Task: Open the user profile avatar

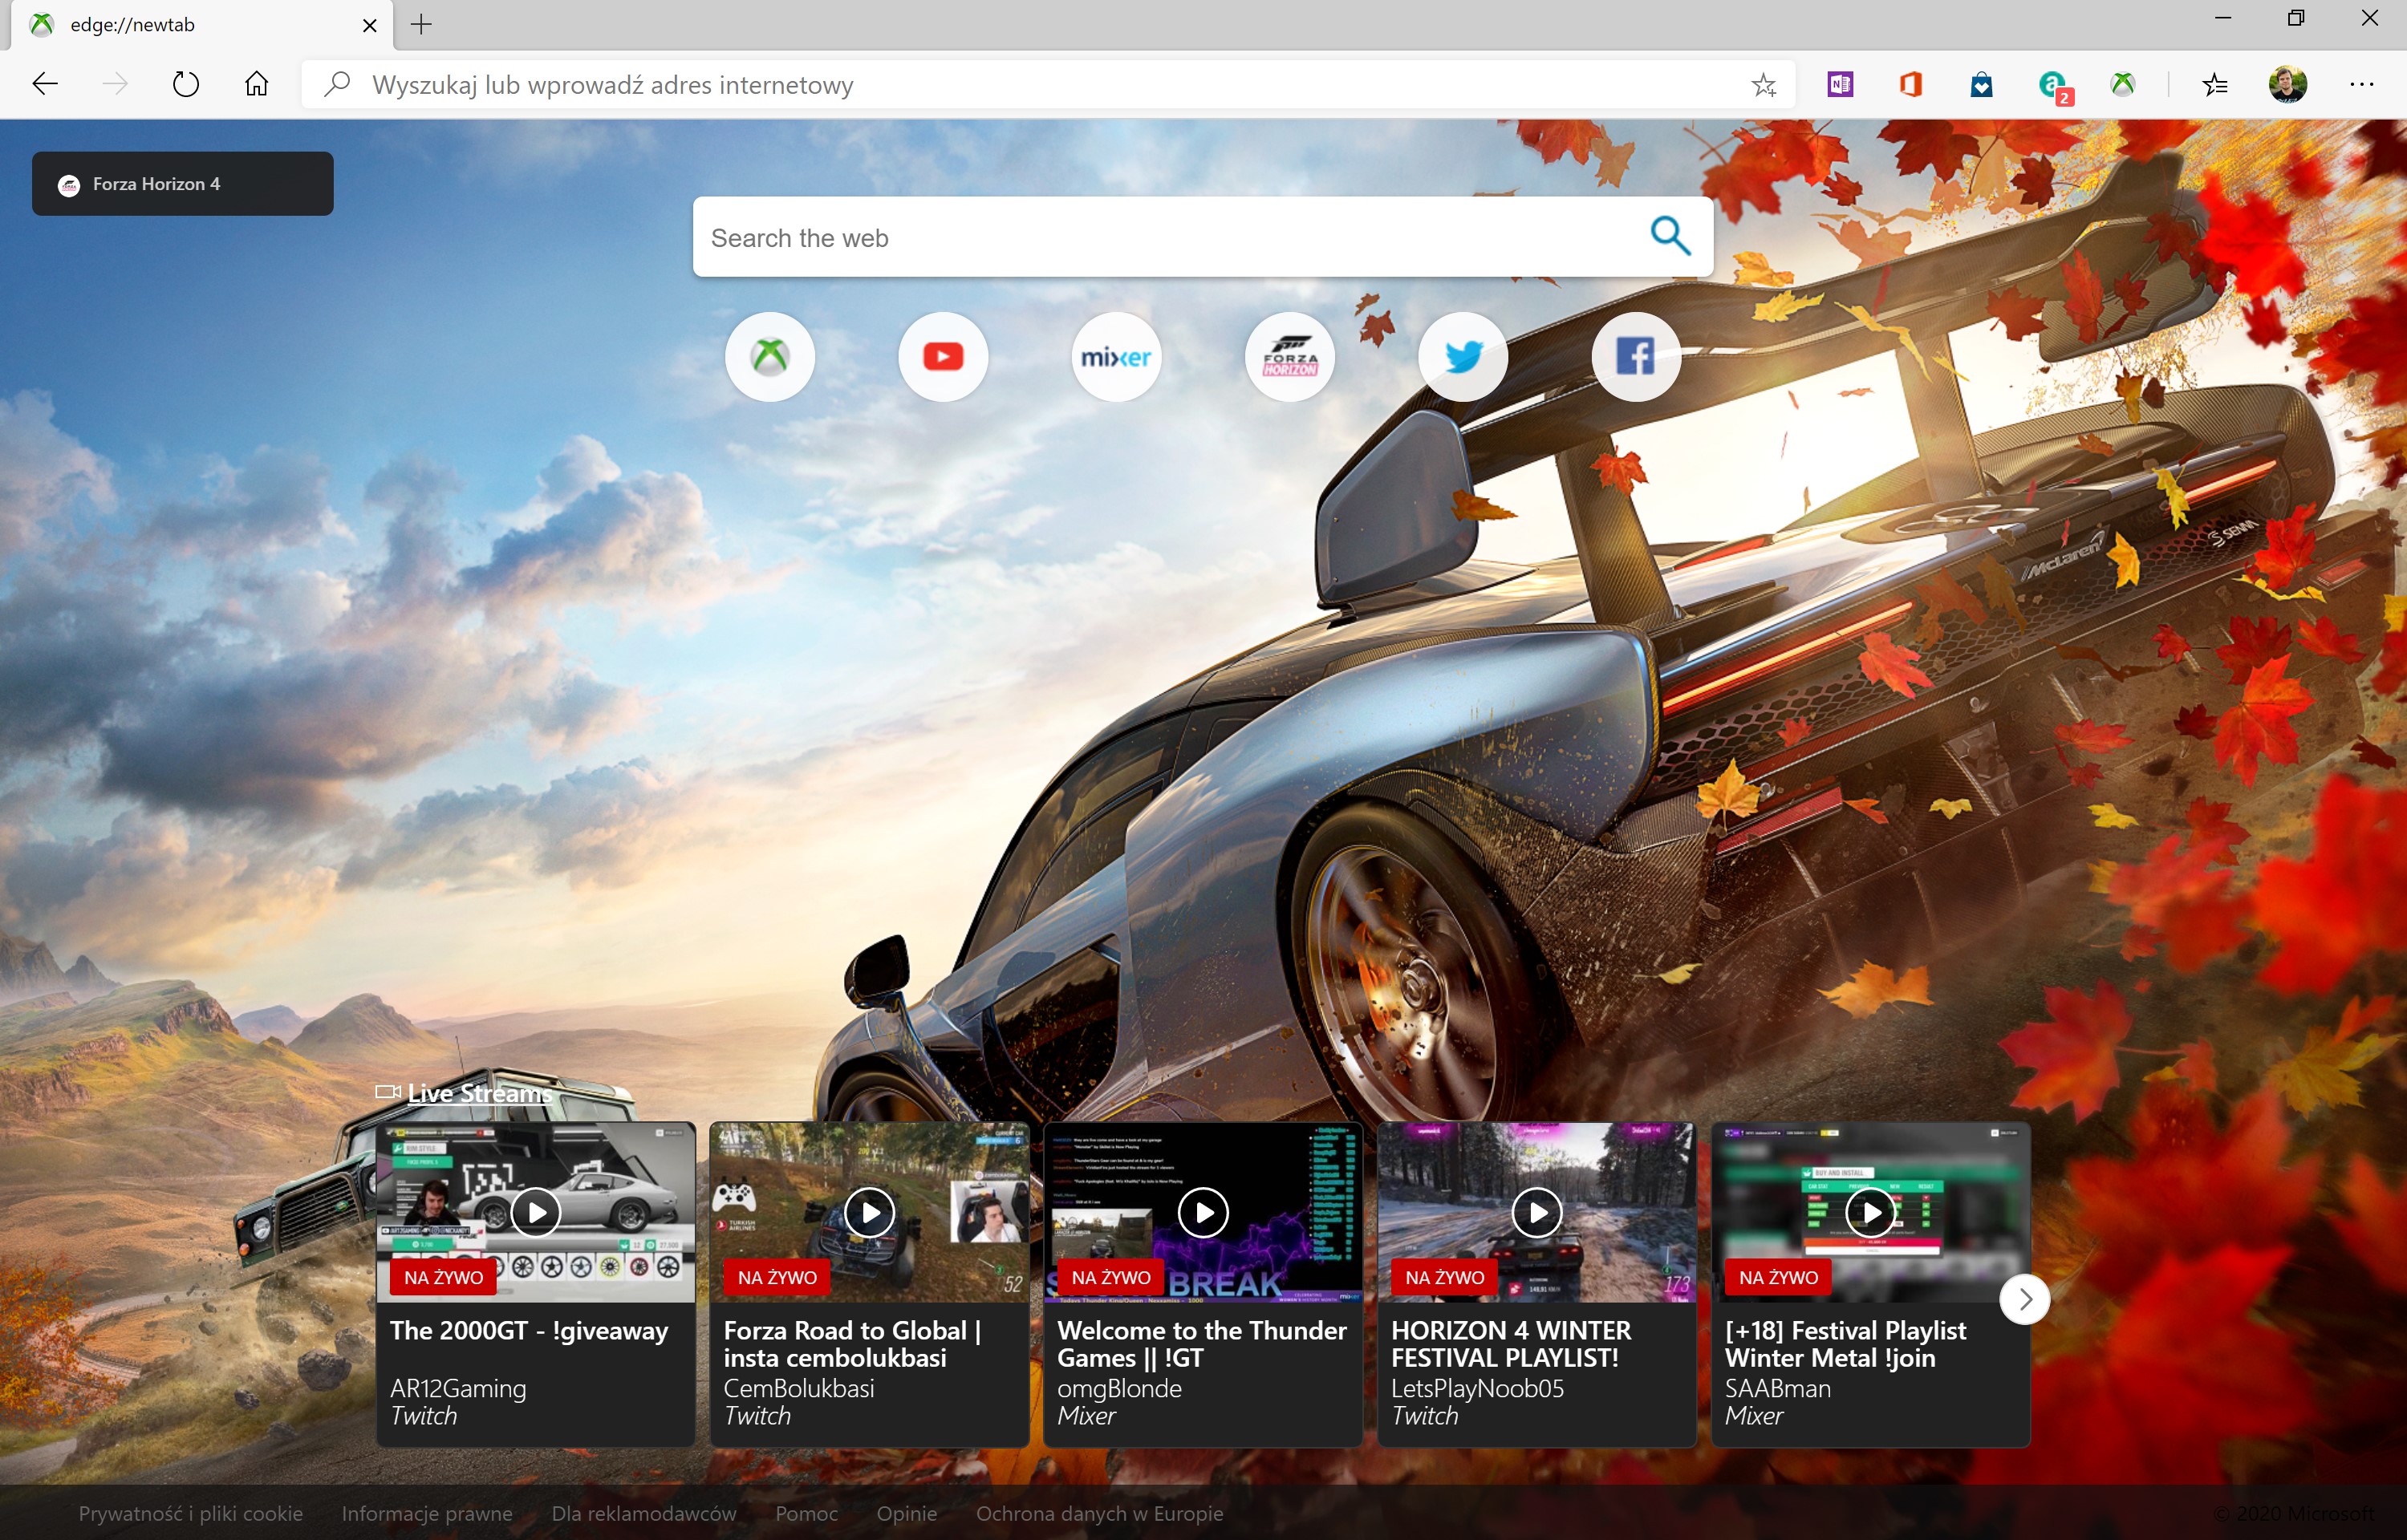Action: 2288,84
